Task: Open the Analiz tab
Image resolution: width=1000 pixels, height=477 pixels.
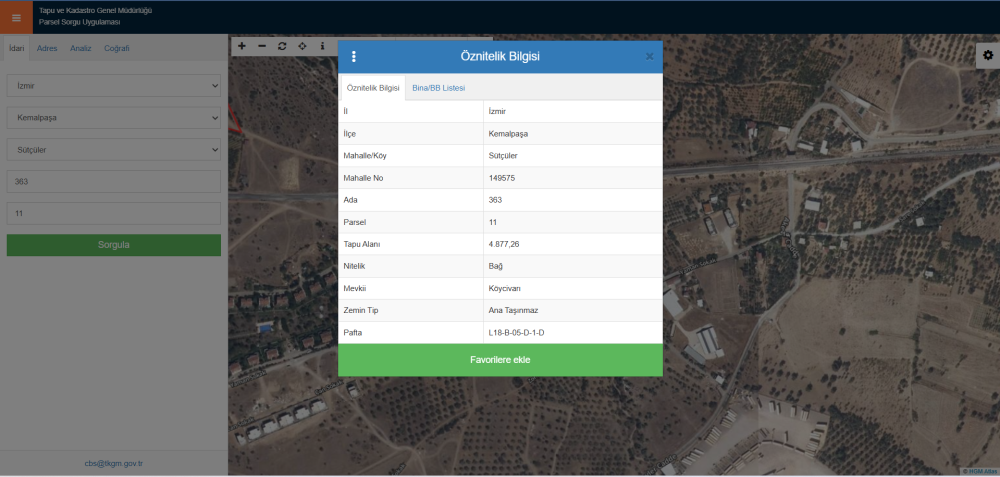Action: (x=81, y=48)
